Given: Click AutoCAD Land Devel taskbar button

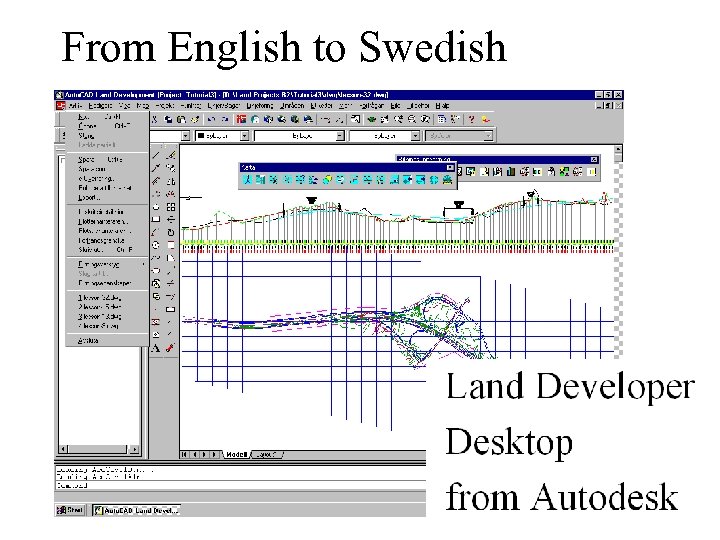Looking at the screenshot, I should [136, 510].
